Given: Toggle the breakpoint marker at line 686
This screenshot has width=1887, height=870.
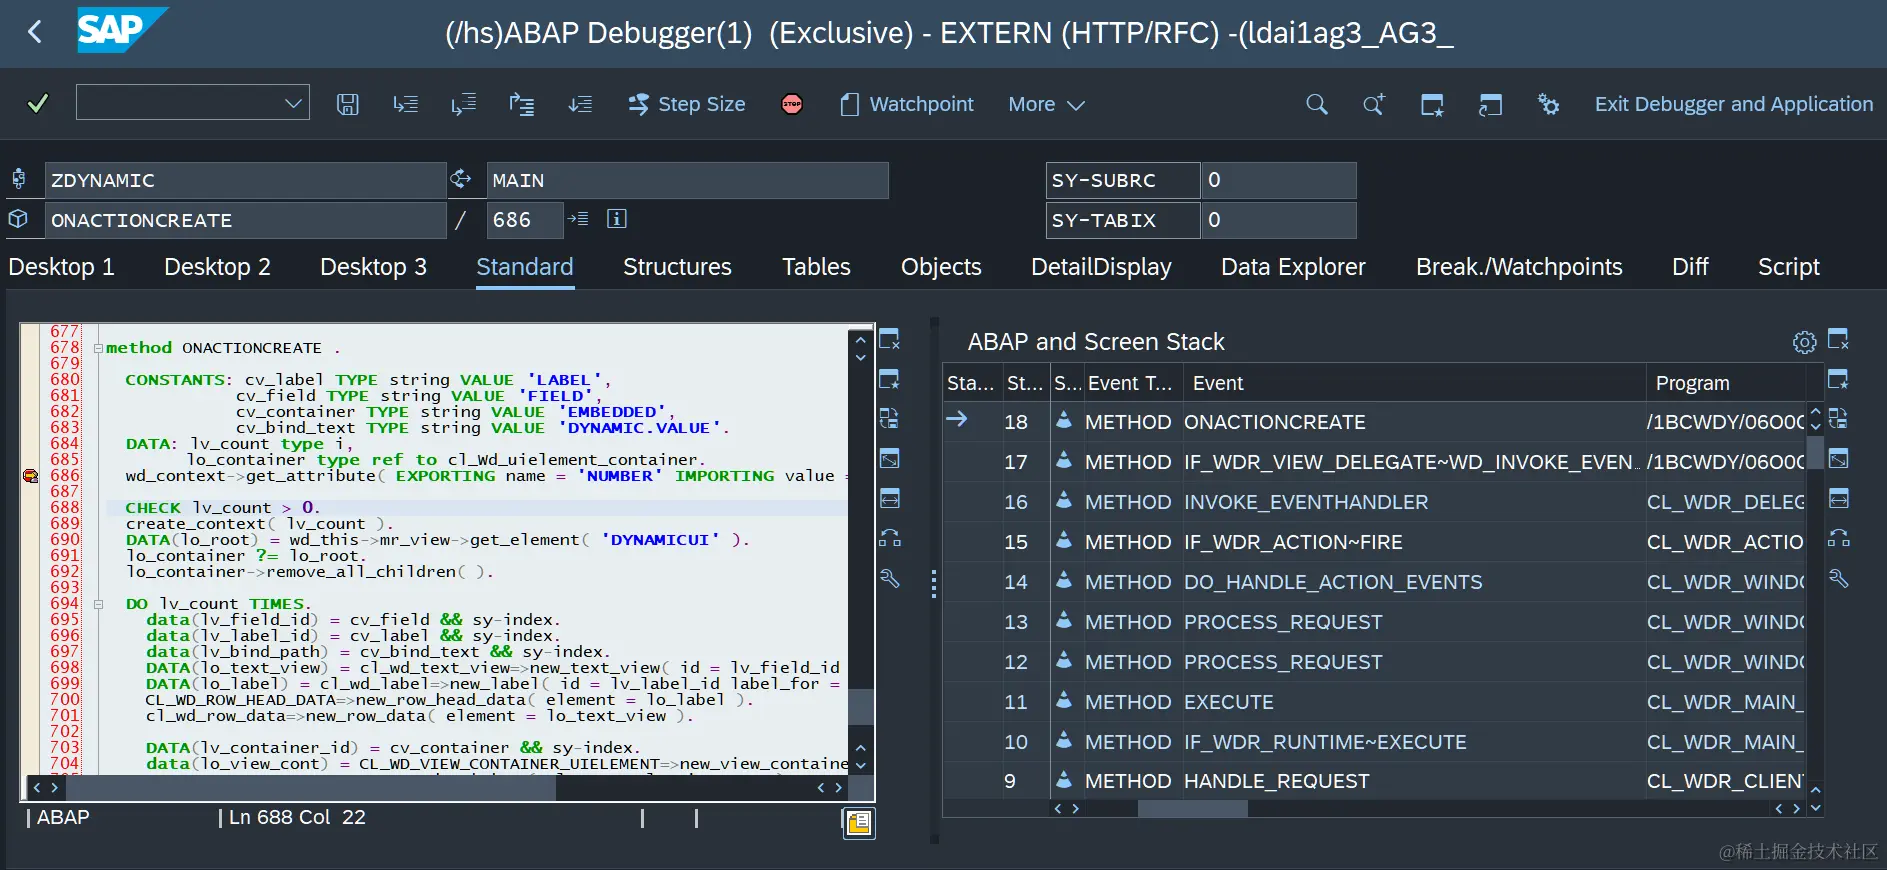Looking at the screenshot, I should point(31,476).
